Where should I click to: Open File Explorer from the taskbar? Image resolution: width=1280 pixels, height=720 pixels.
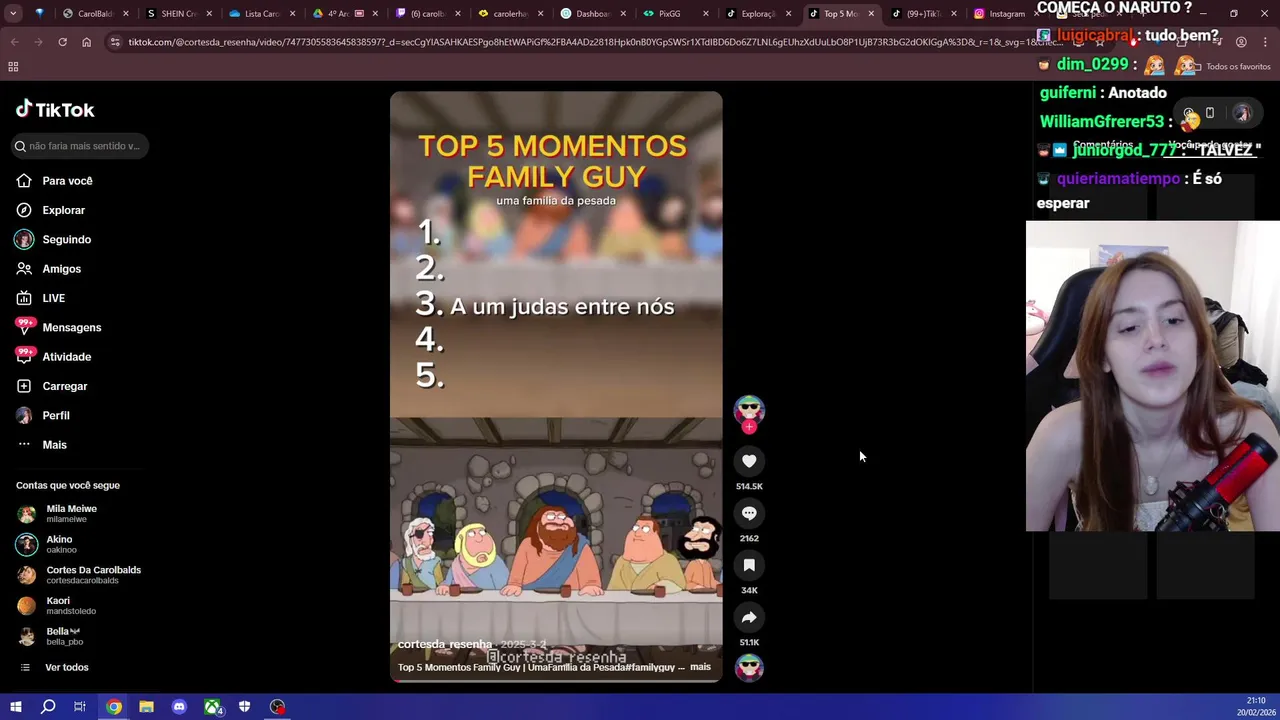pos(146,707)
